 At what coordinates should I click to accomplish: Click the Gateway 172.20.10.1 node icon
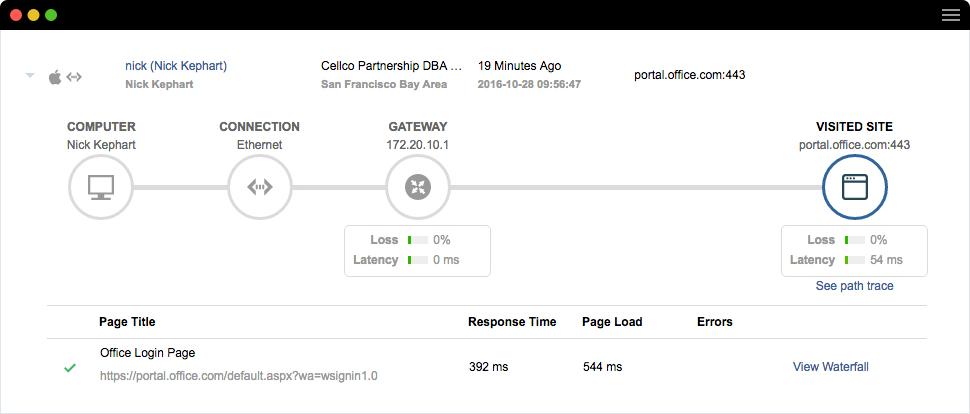(417, 187)
